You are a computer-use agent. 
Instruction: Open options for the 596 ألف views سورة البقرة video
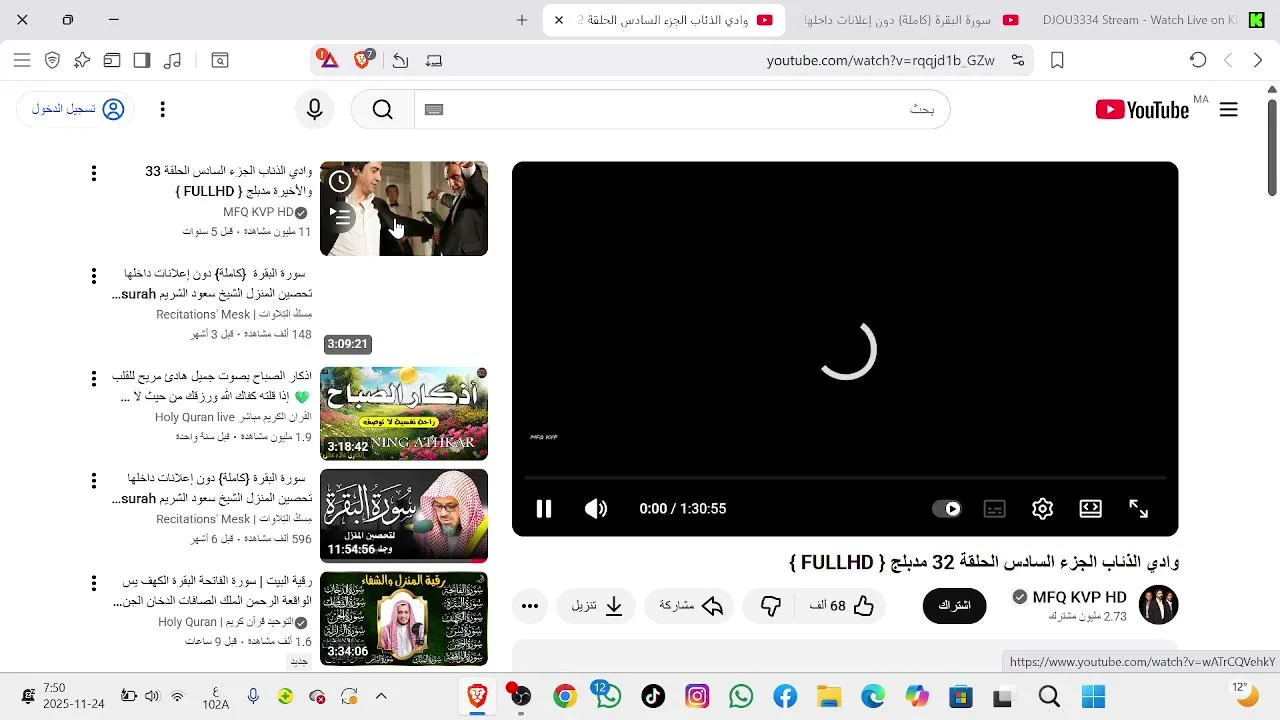tap(94, 480)
